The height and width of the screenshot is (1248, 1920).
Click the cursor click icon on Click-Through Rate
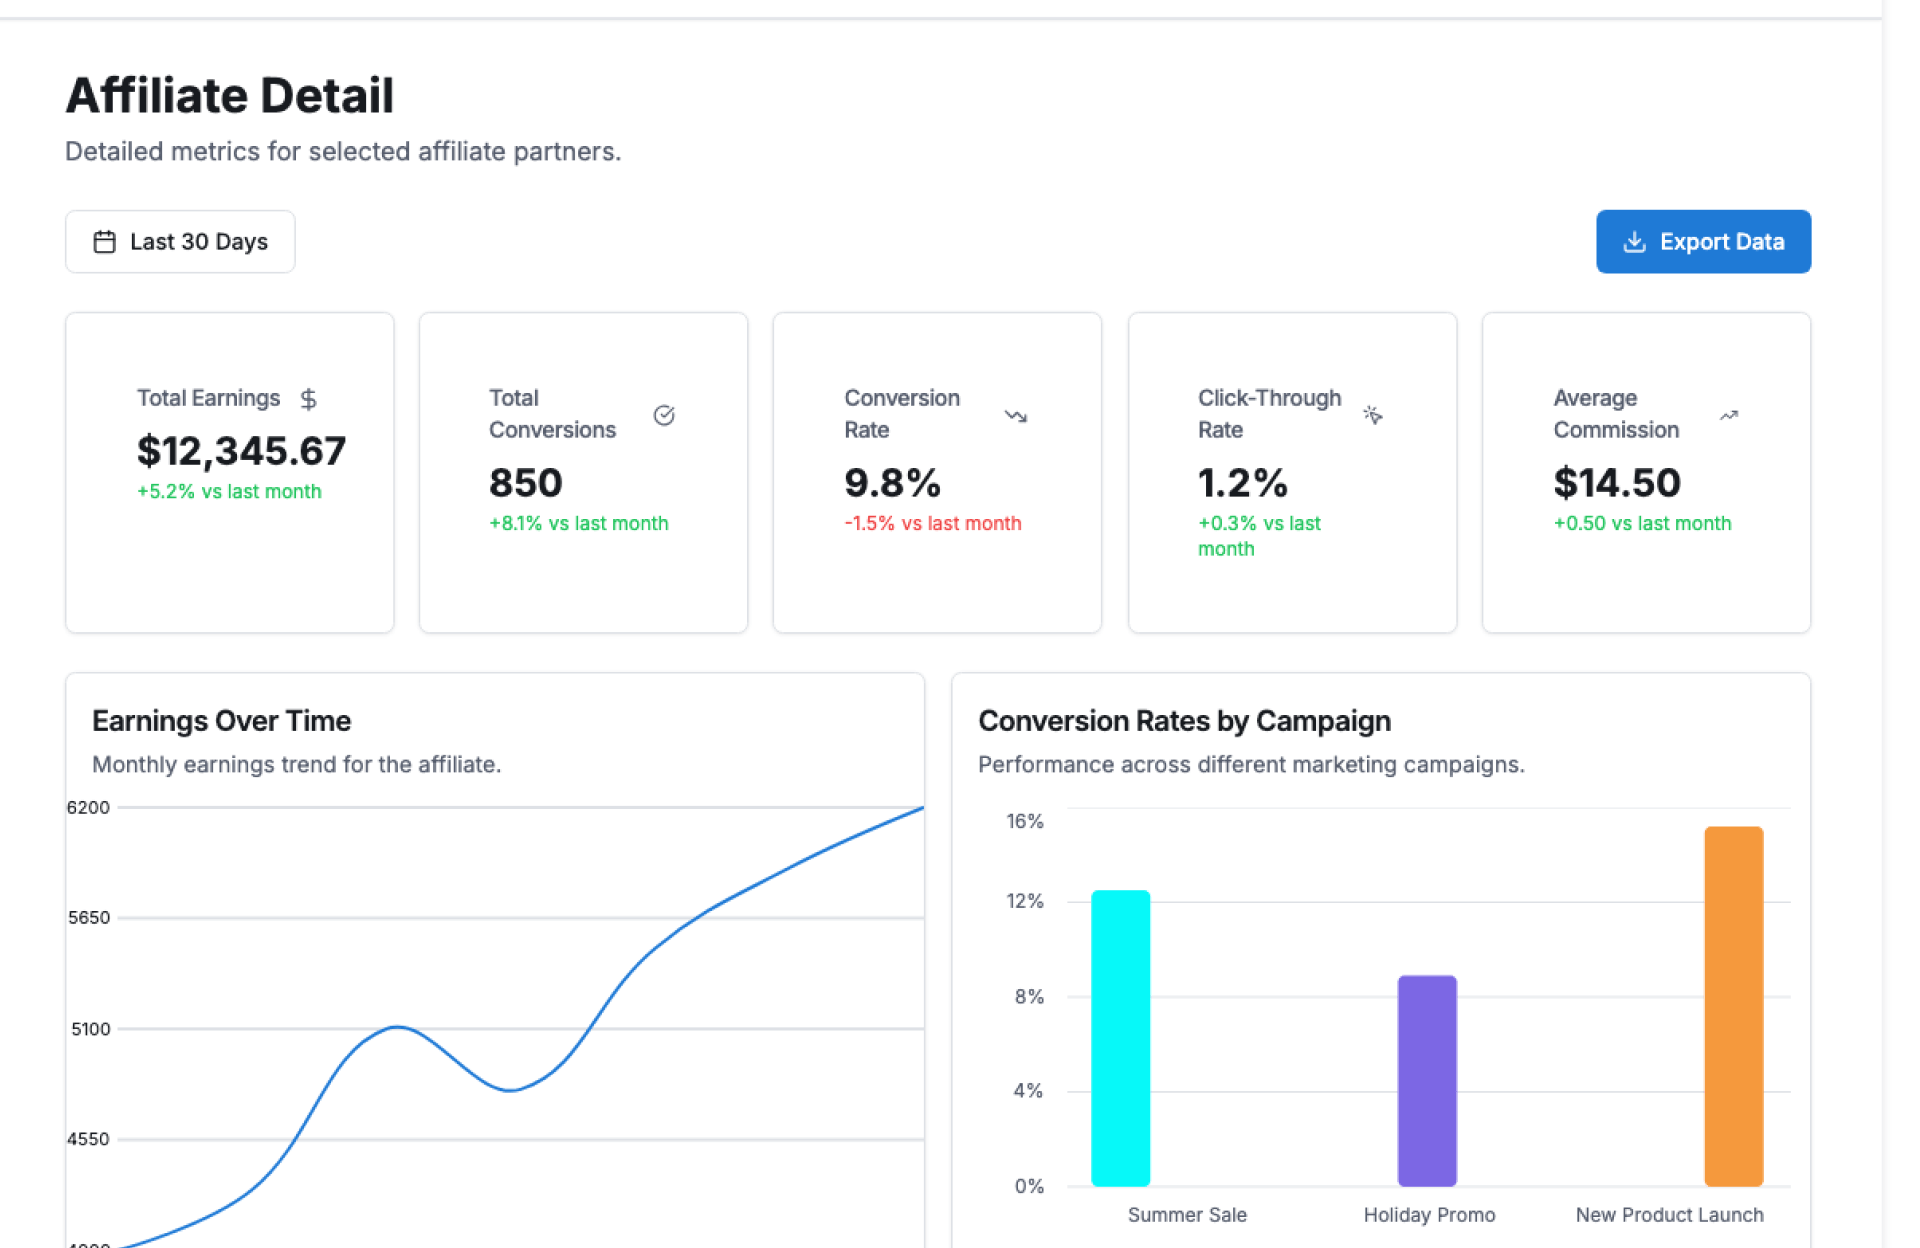(1372, 415)
